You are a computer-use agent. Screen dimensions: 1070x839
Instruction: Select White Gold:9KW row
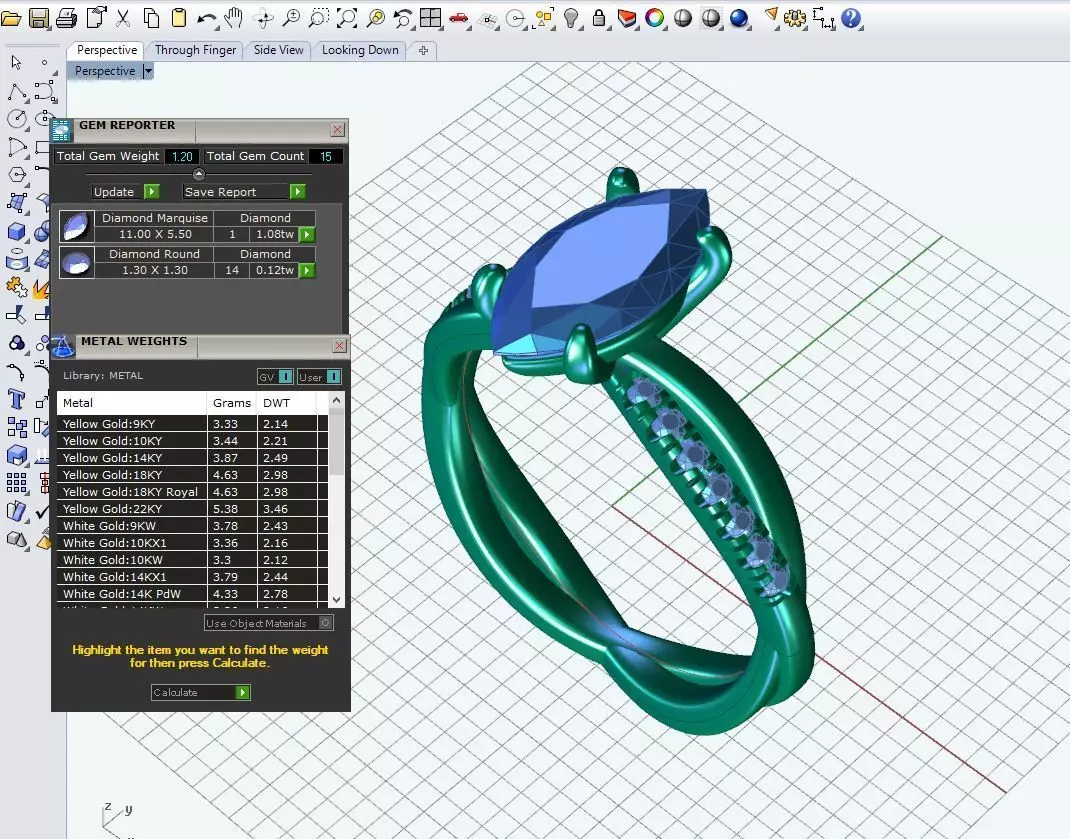click(192, 526)
